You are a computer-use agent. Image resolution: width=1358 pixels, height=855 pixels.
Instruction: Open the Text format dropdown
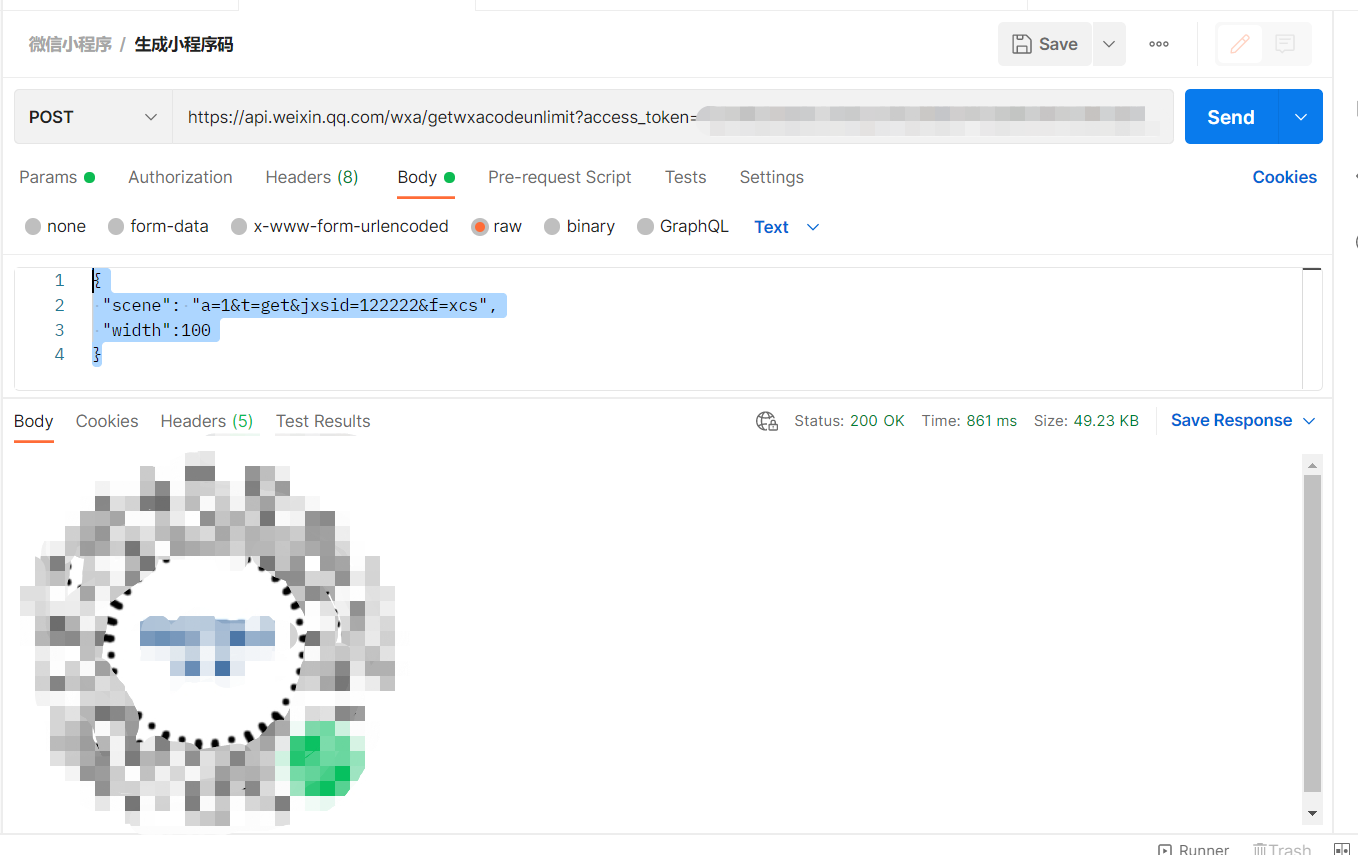787,227
